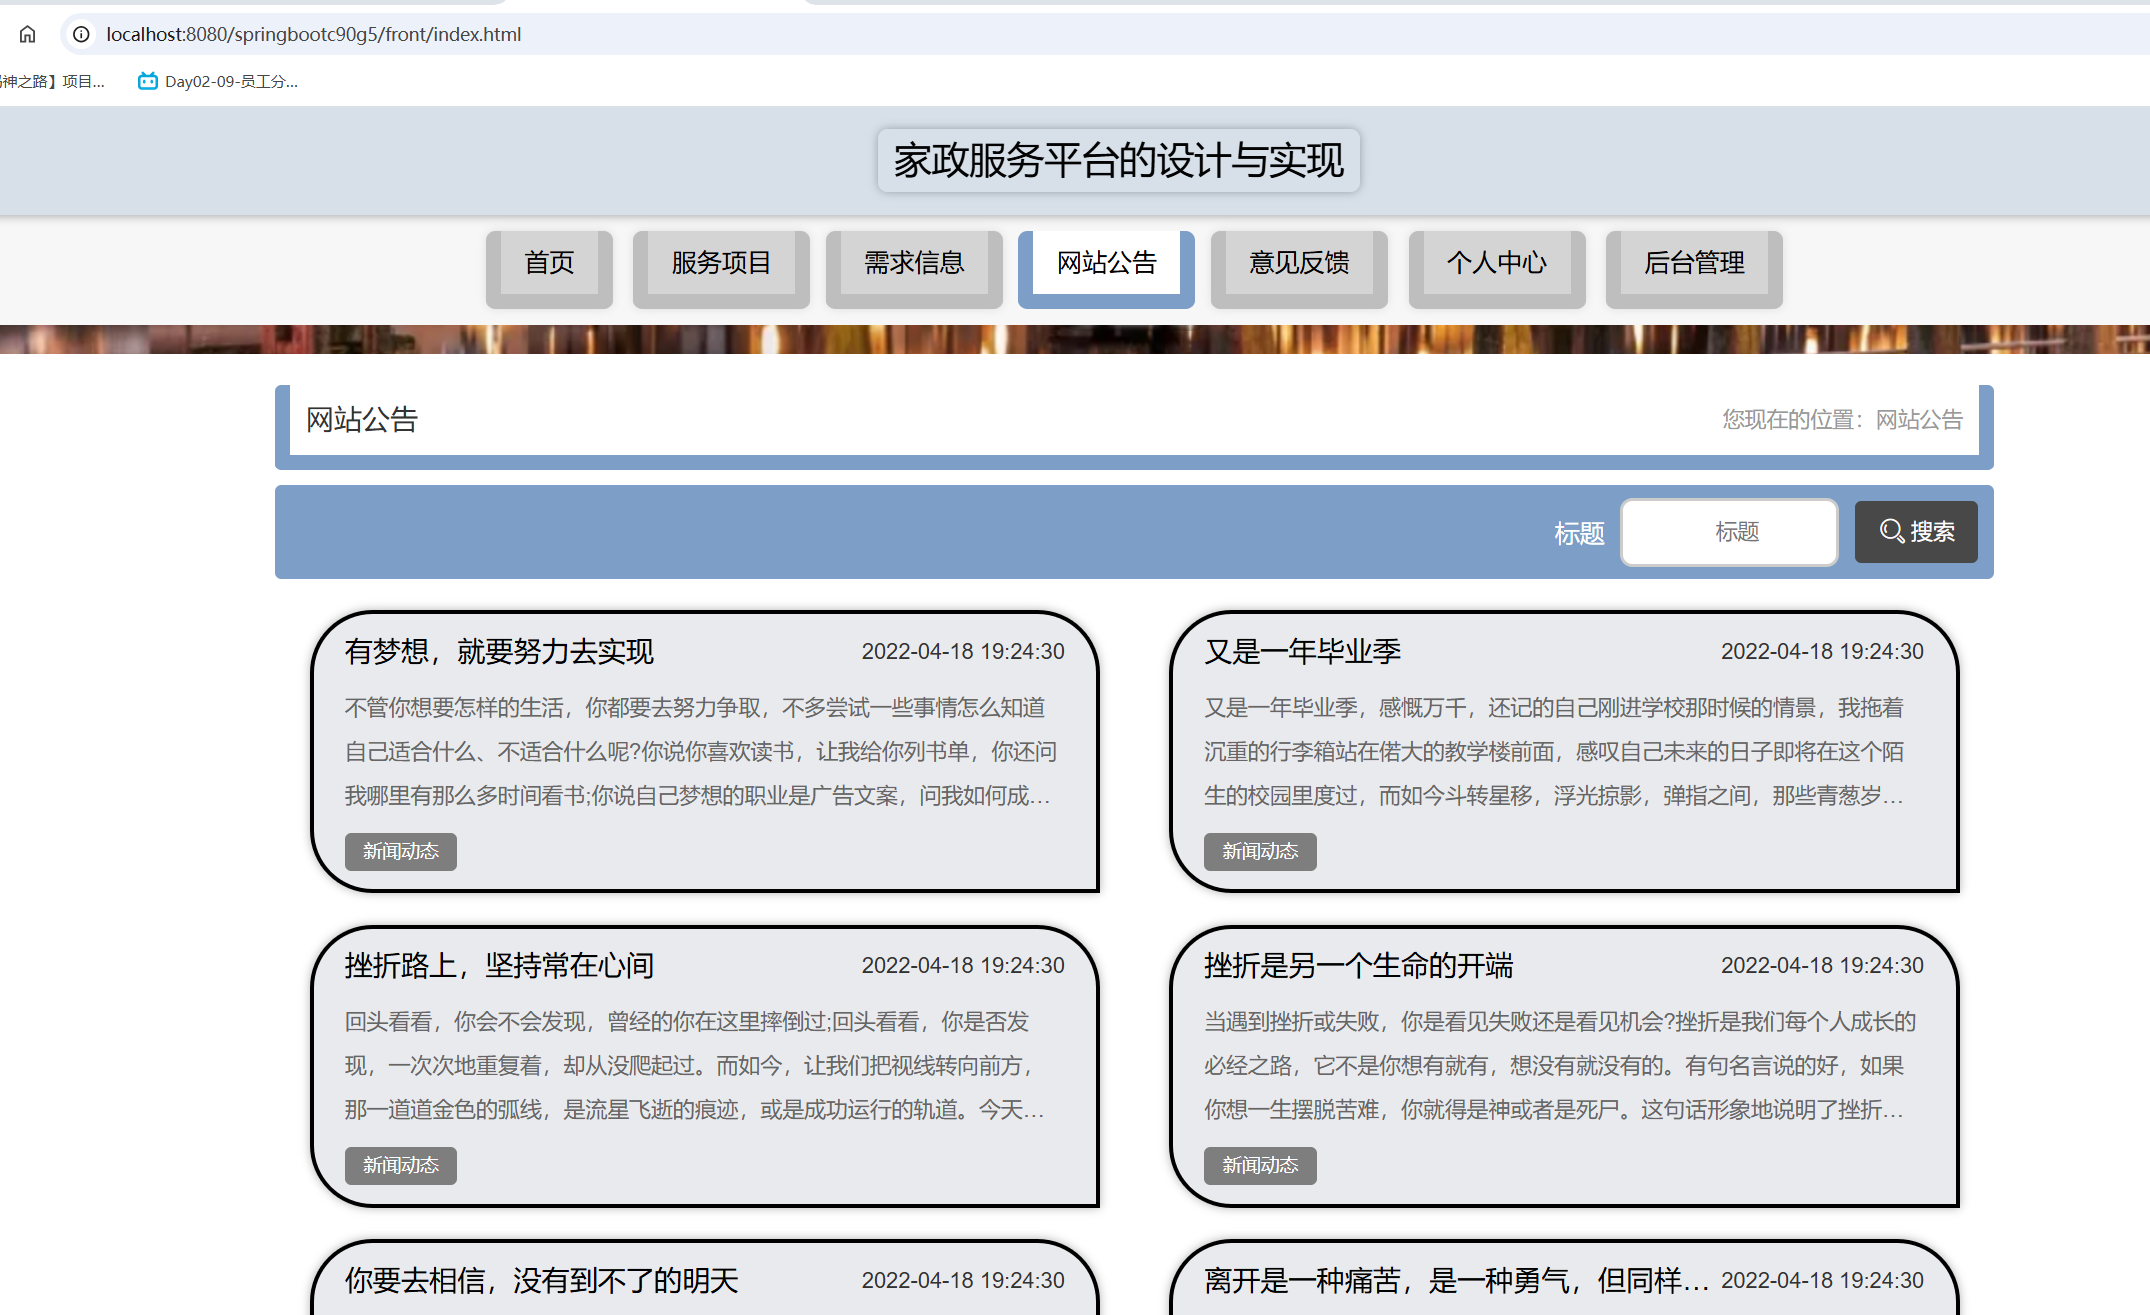
Task: Open the 项目 bookmark
Action: point(52,81)
